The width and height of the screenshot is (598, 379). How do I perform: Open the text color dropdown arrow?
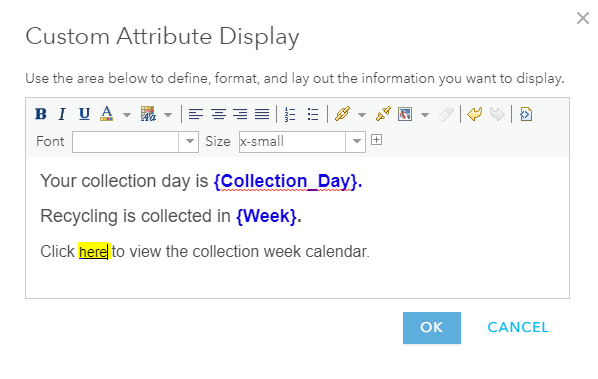(x=127, y=114)
